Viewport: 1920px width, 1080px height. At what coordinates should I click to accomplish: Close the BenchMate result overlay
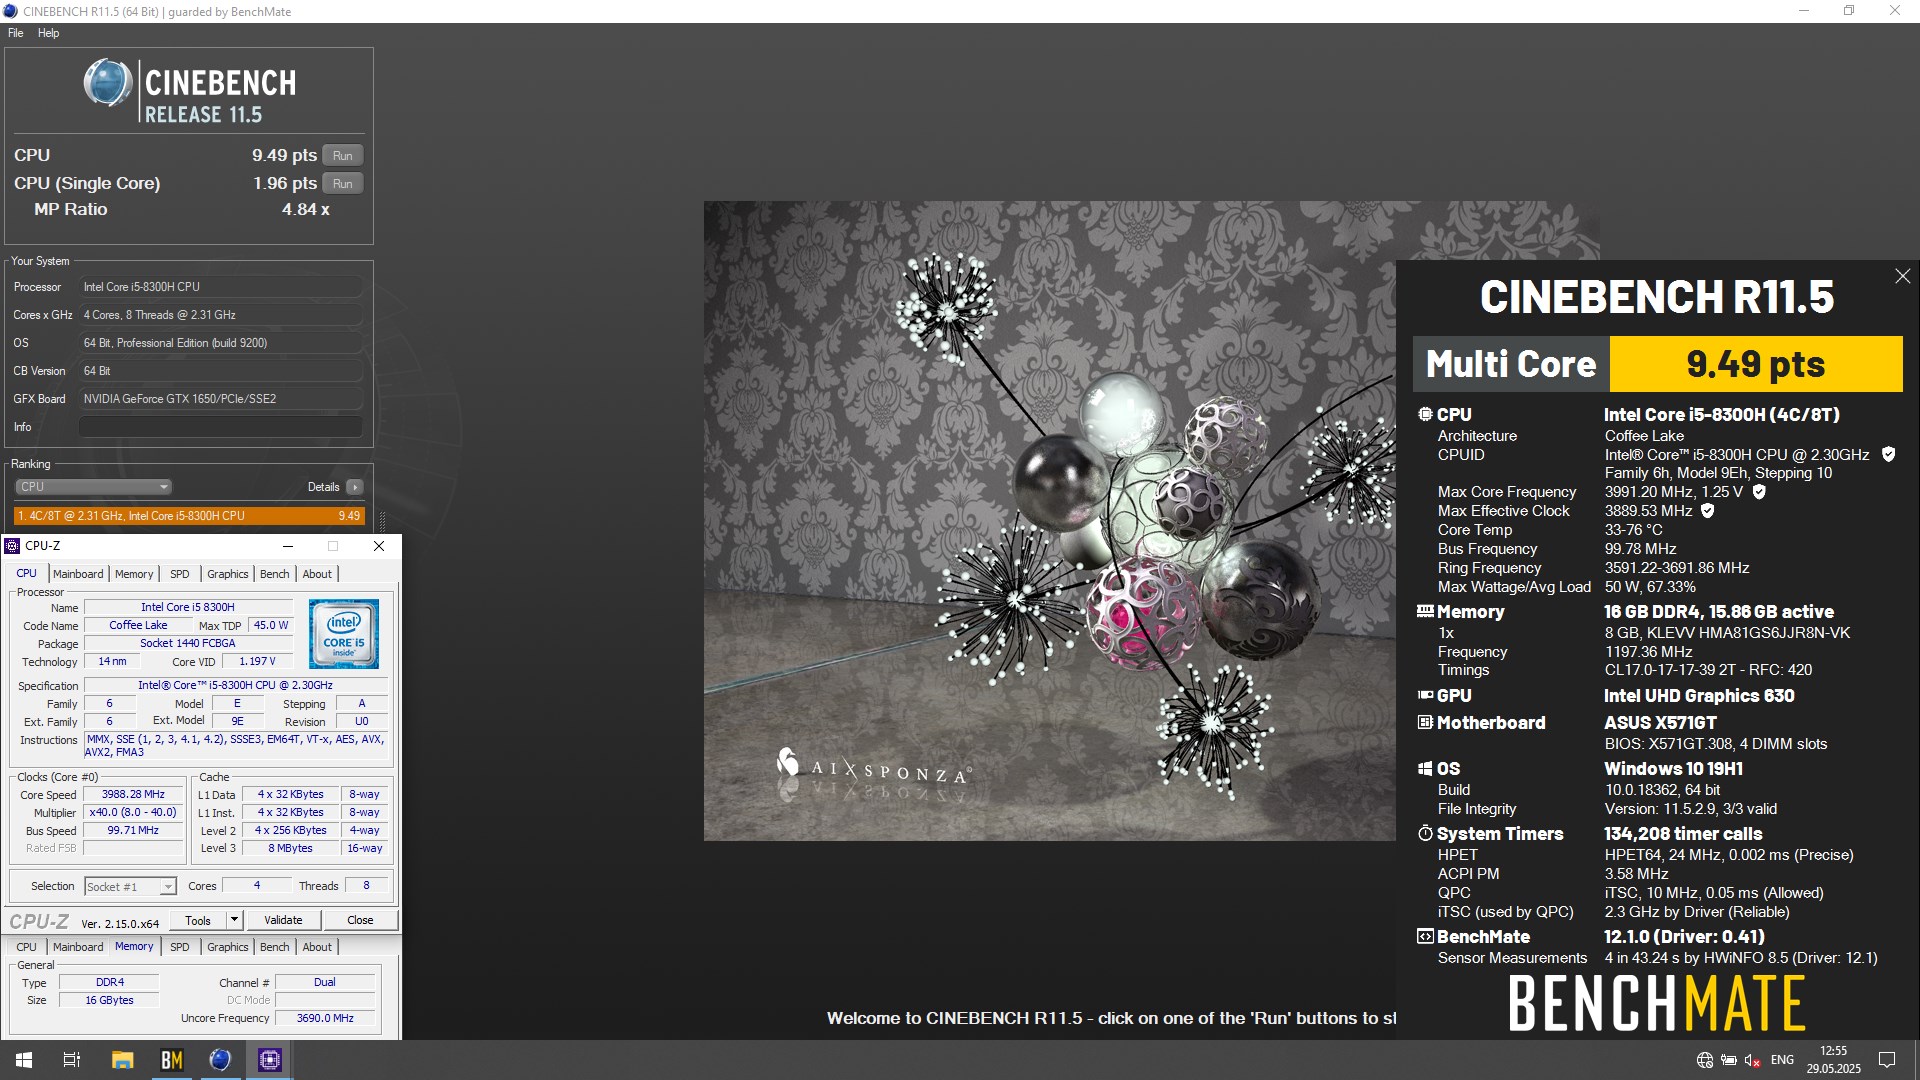(x=1902, y=276)
